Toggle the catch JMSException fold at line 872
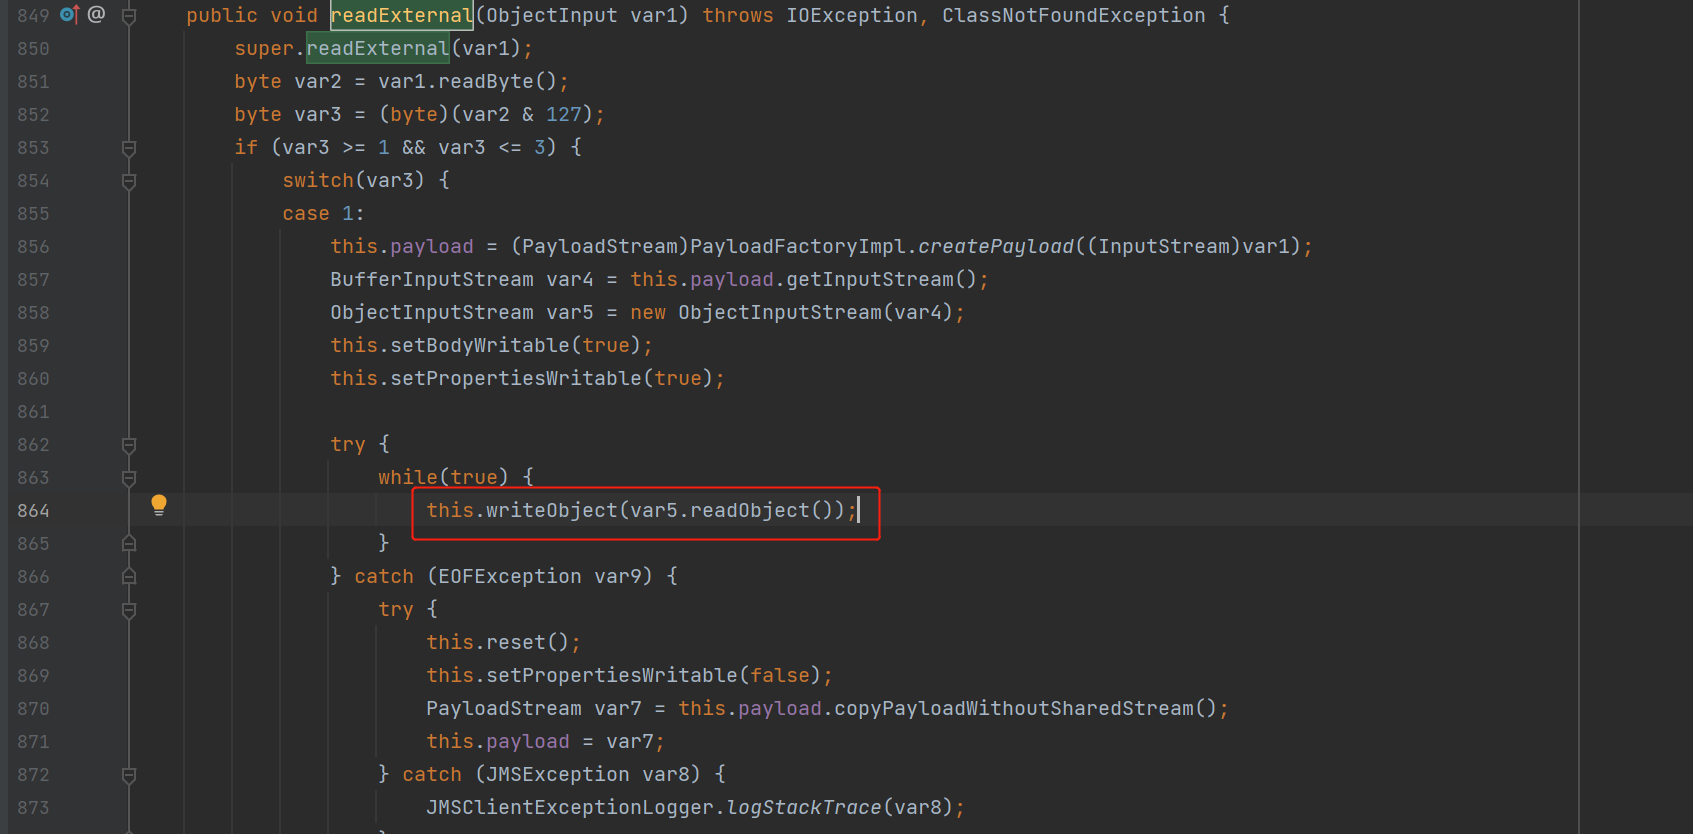Image resolution: width=1693 pixels, height=834 pixels. [129, 775]
